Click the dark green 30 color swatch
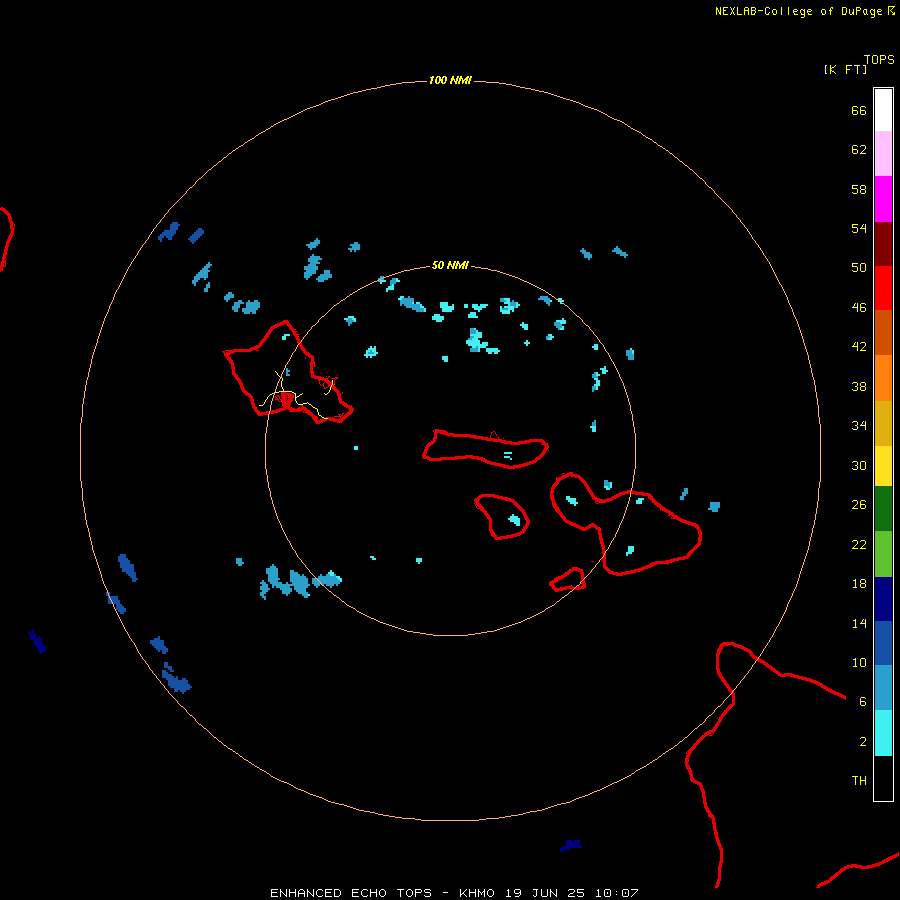Screen dimensions: 900x900 click(883, 509)
